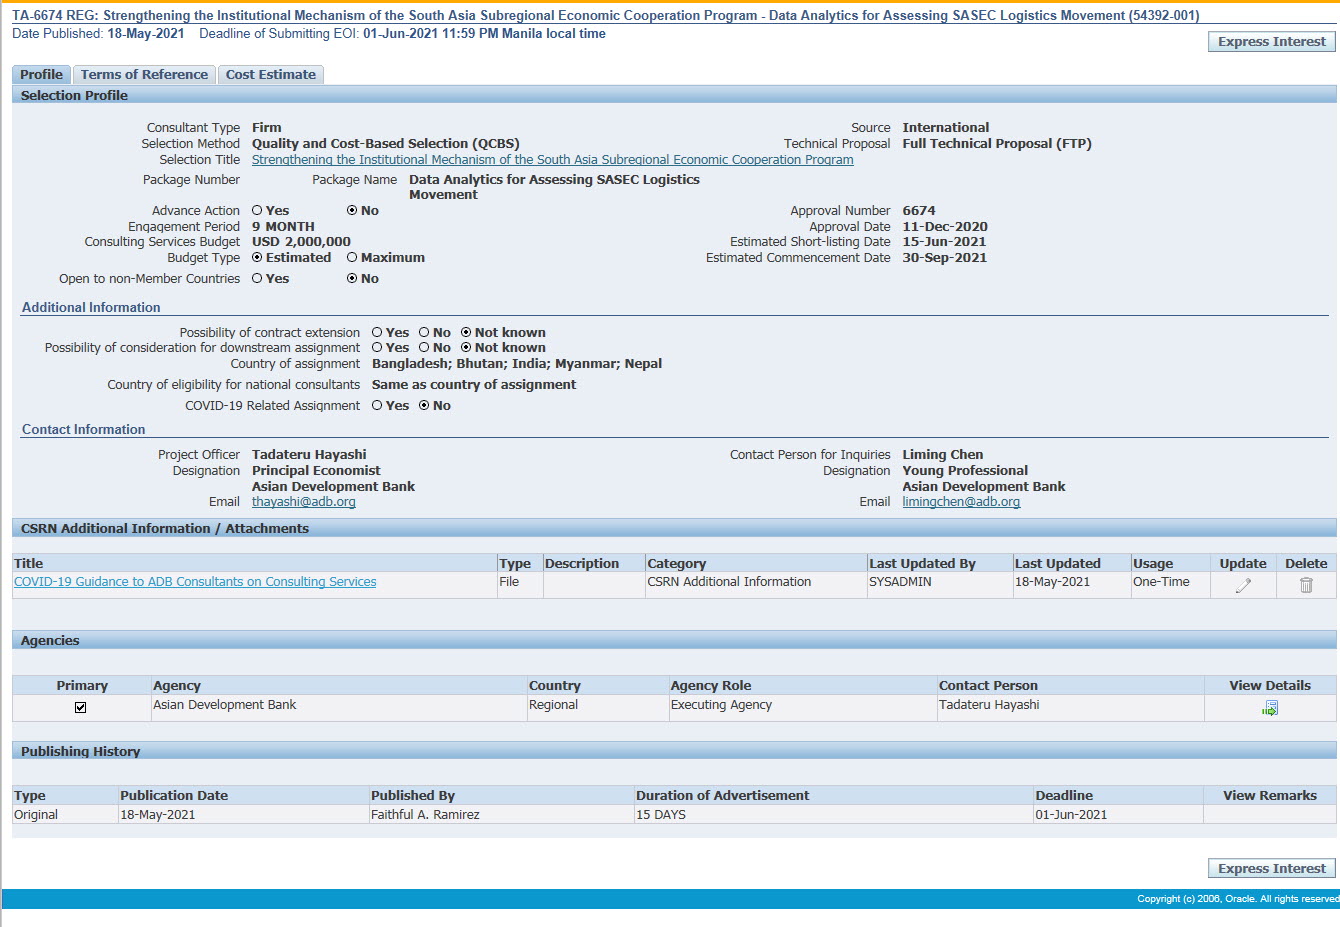Open View Details icon for Asian Development Bank
Viewport: 1340px width, 927px height.
coord(1270,708)
